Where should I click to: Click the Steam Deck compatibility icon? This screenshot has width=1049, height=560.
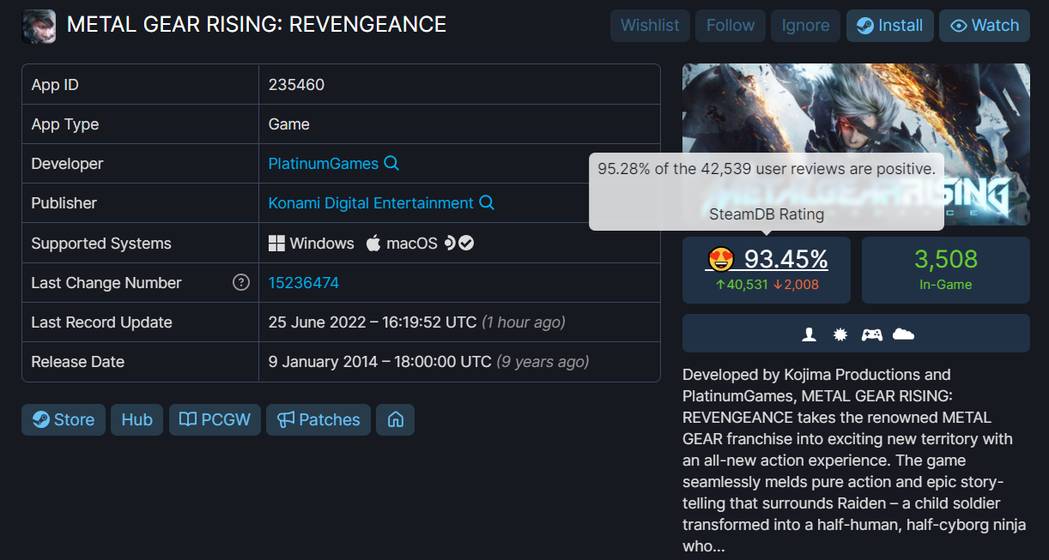pyautogui.click(x=450, y=244)
